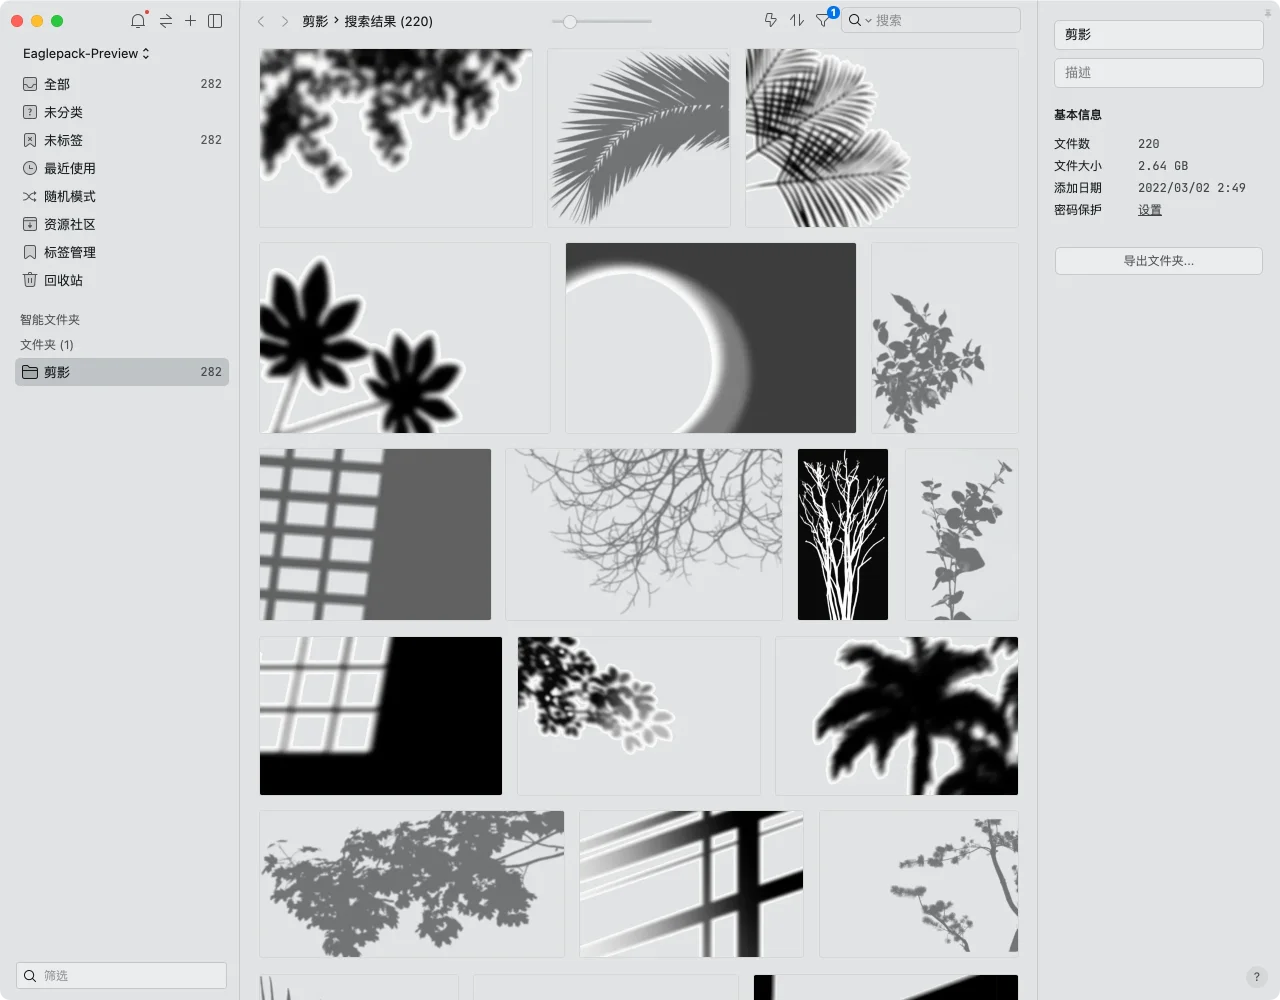Click the plus icon to add

click(190, 20)
